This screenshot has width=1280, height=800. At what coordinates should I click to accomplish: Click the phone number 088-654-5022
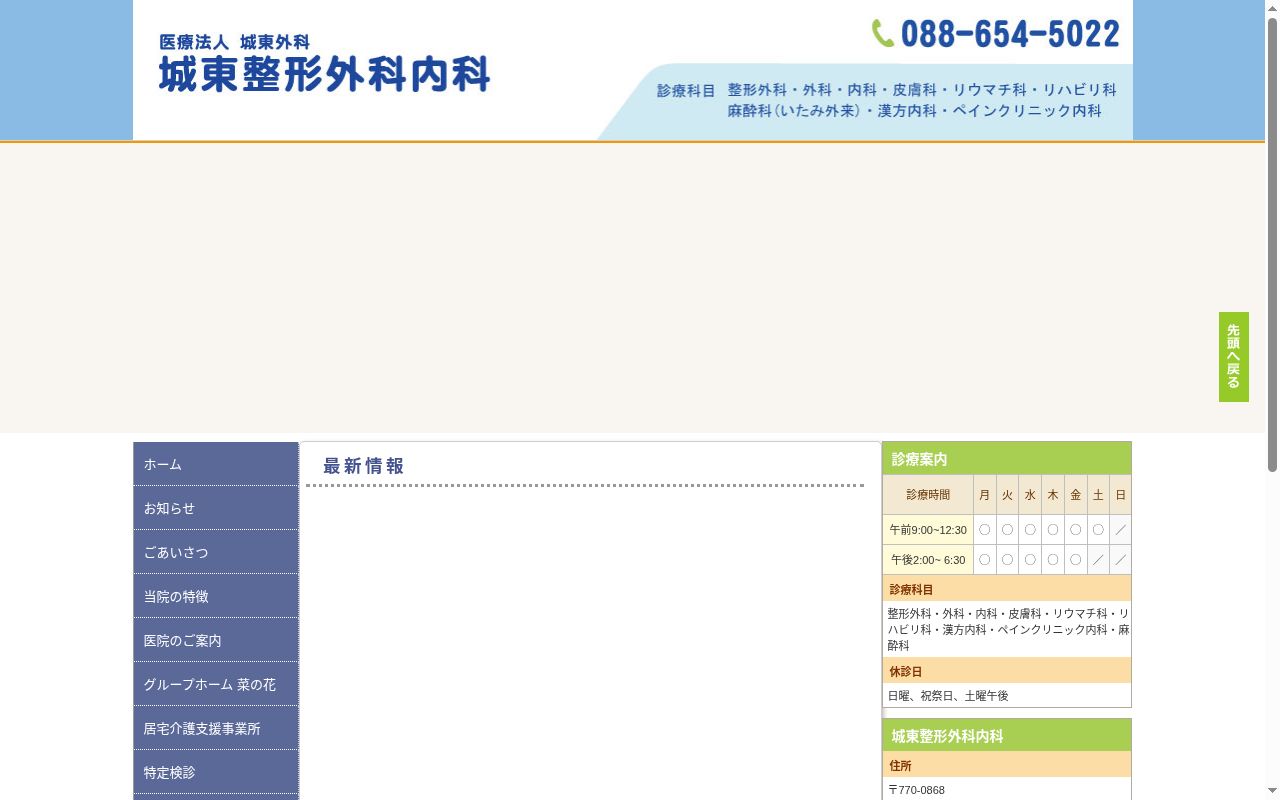[x=1010, y=34]
